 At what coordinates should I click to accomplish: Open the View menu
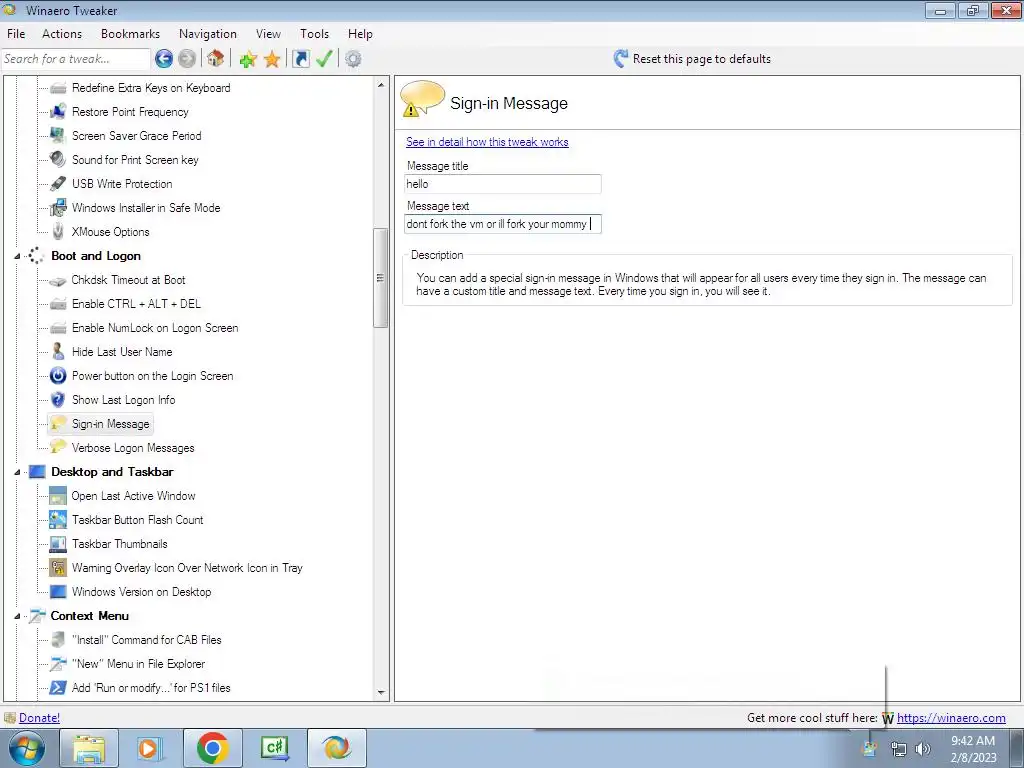coord(268,34)
